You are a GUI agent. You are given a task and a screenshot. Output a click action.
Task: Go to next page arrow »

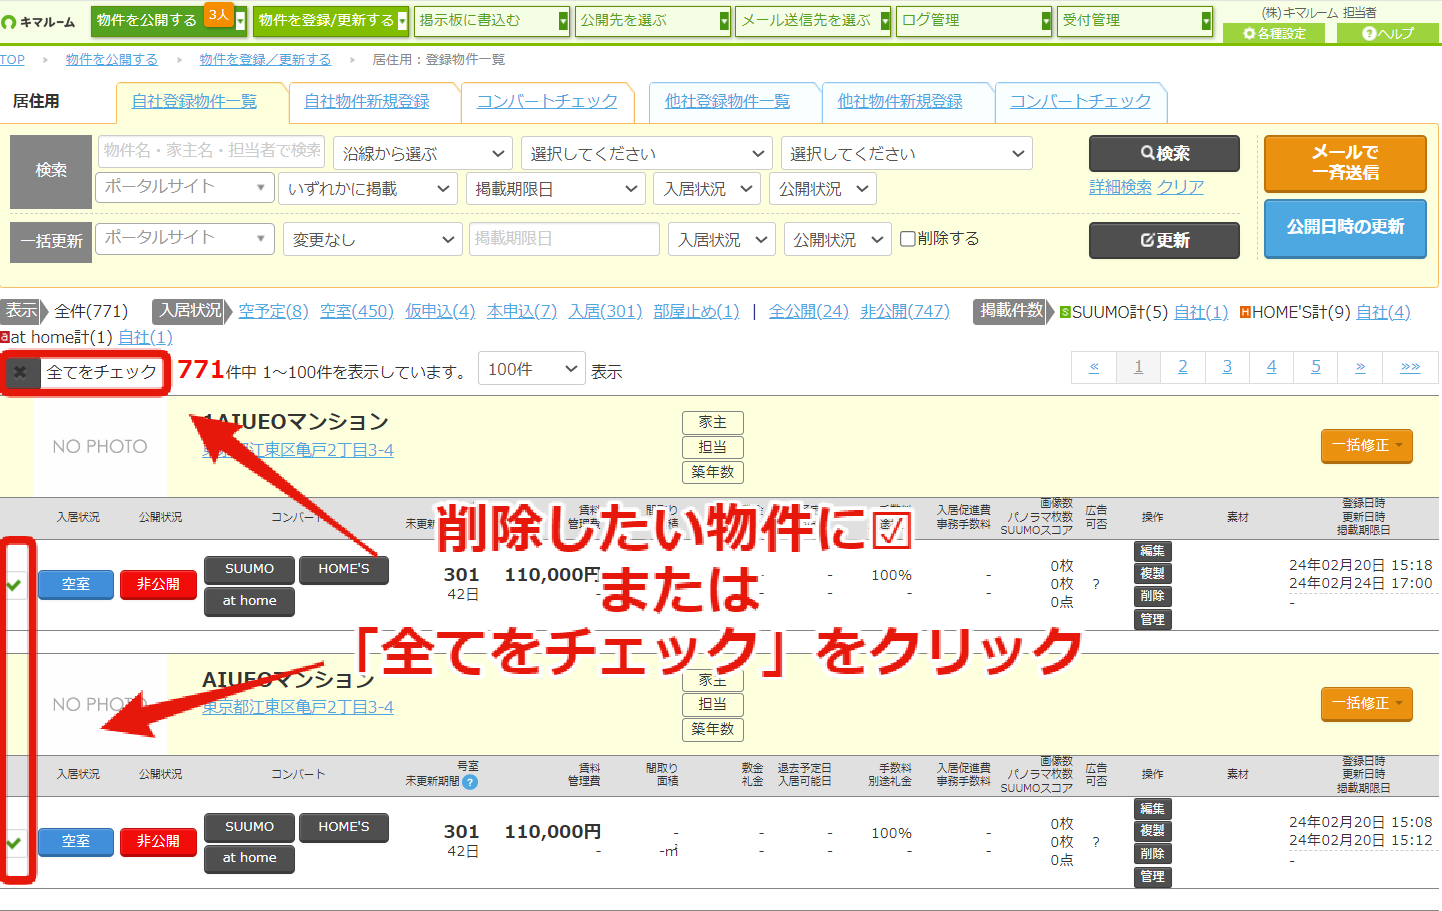[x=1360, y=367]
